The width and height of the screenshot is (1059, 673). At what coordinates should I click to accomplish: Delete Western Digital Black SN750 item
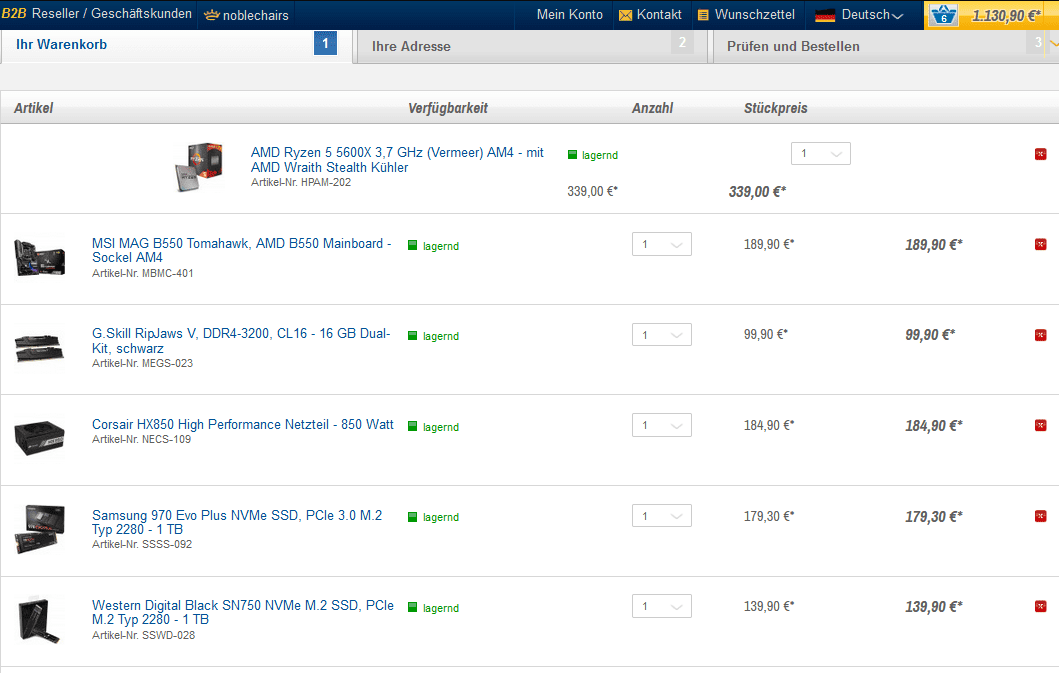[1040, 607]
